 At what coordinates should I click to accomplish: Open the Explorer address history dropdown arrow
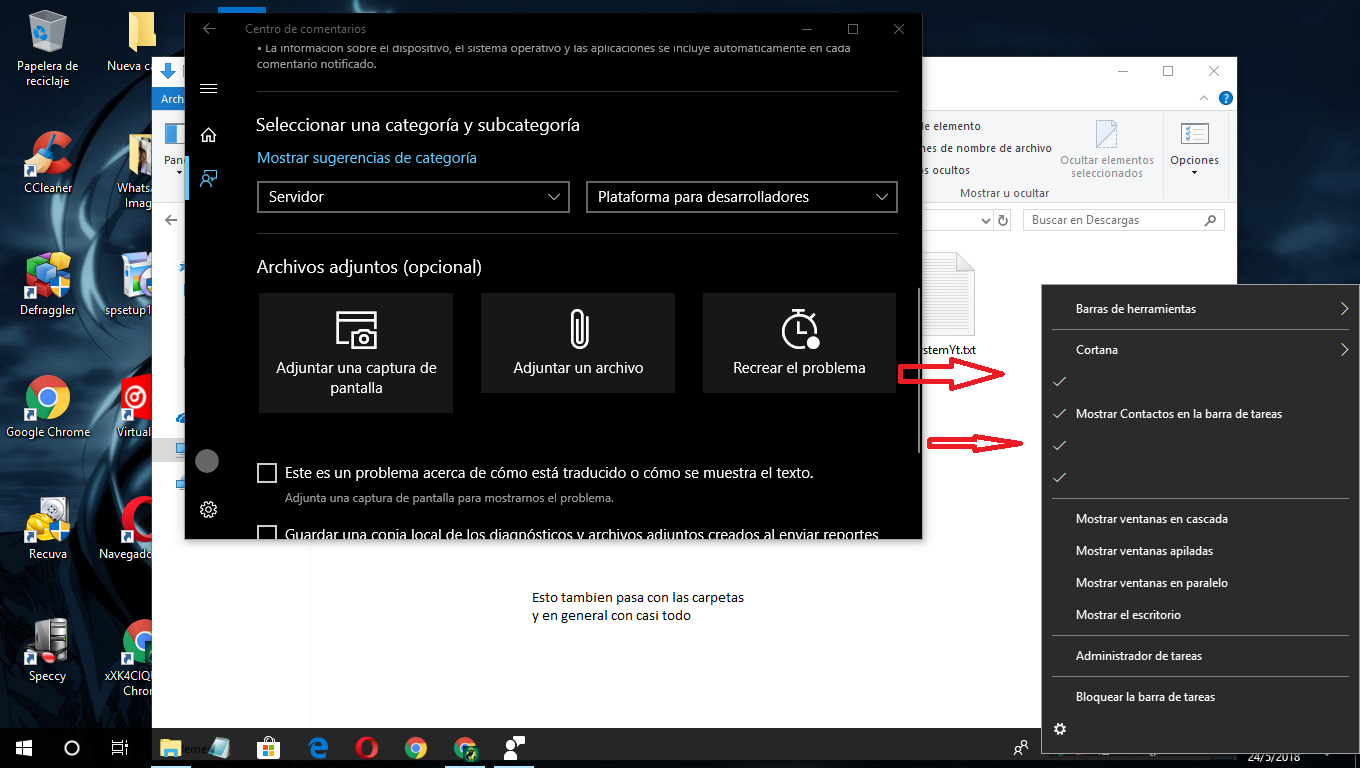(985, 220)
